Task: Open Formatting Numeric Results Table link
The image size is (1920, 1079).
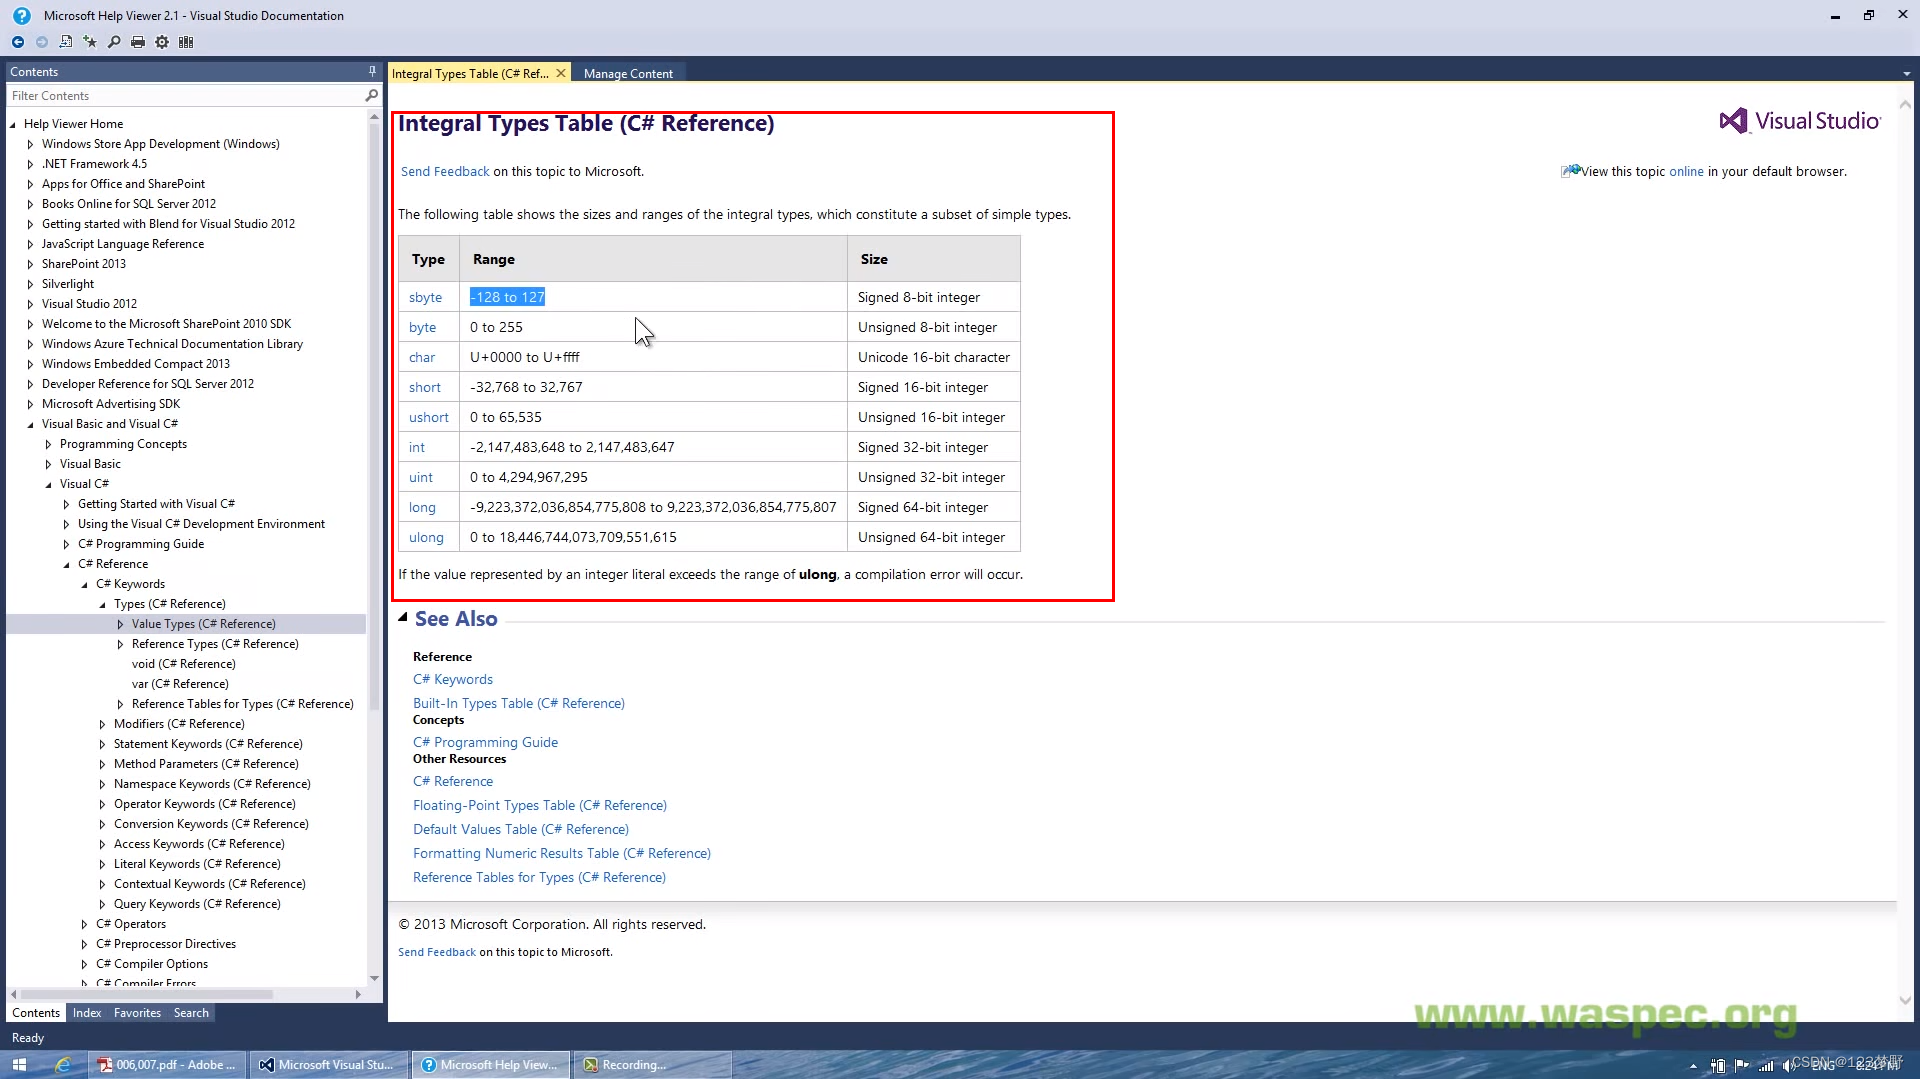Action: point(562,853)
